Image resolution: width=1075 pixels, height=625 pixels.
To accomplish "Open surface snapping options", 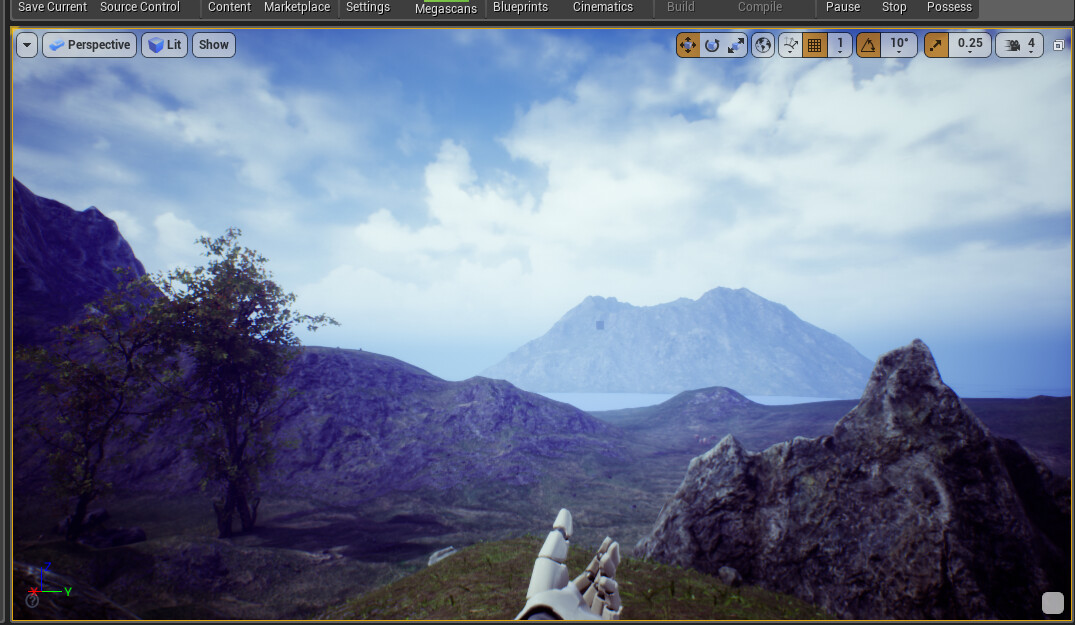I will point(790,45).
